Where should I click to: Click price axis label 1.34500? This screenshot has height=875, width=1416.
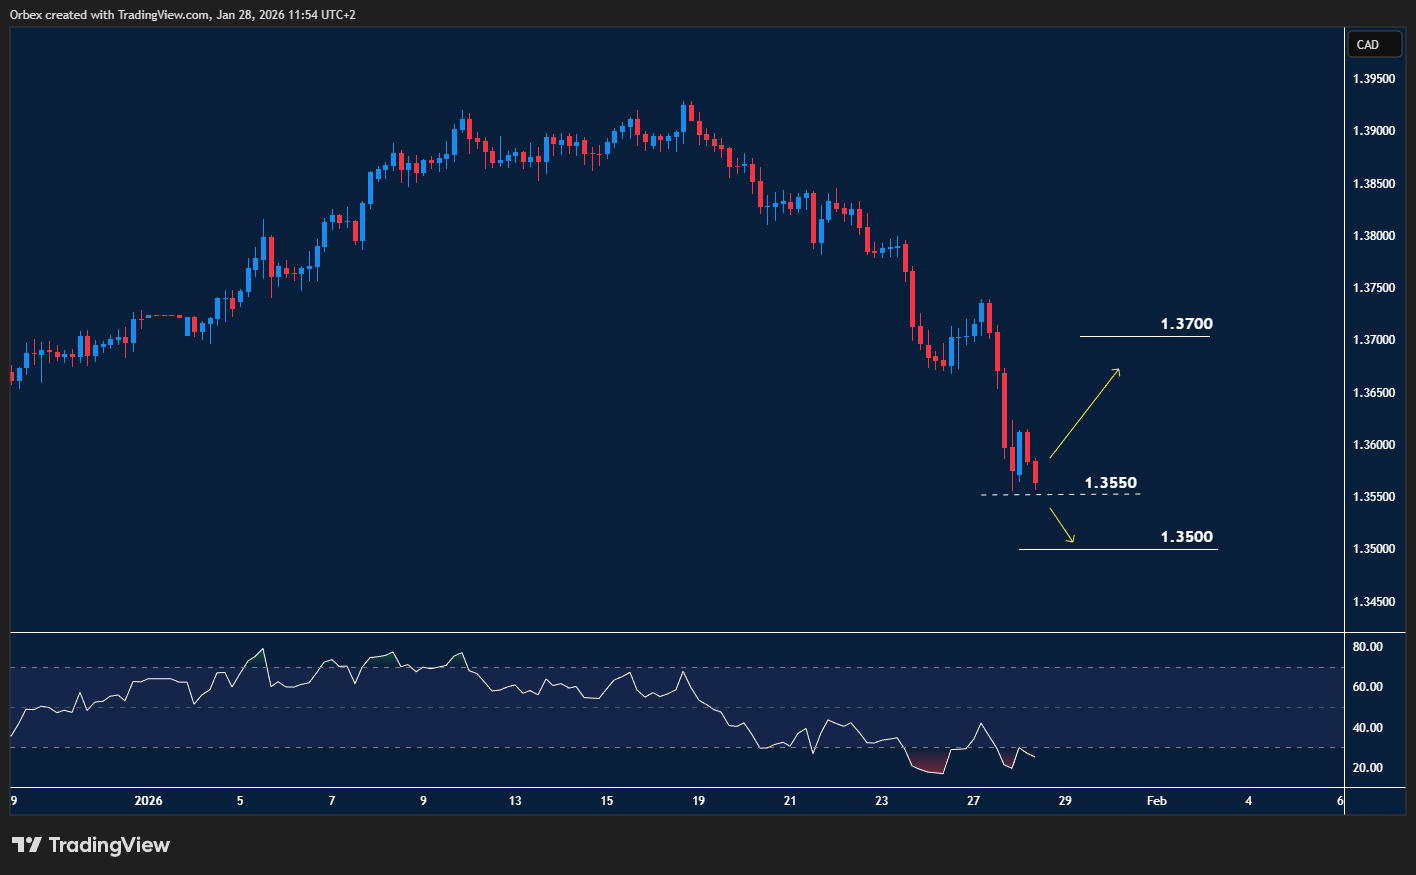coord(1374,602)
